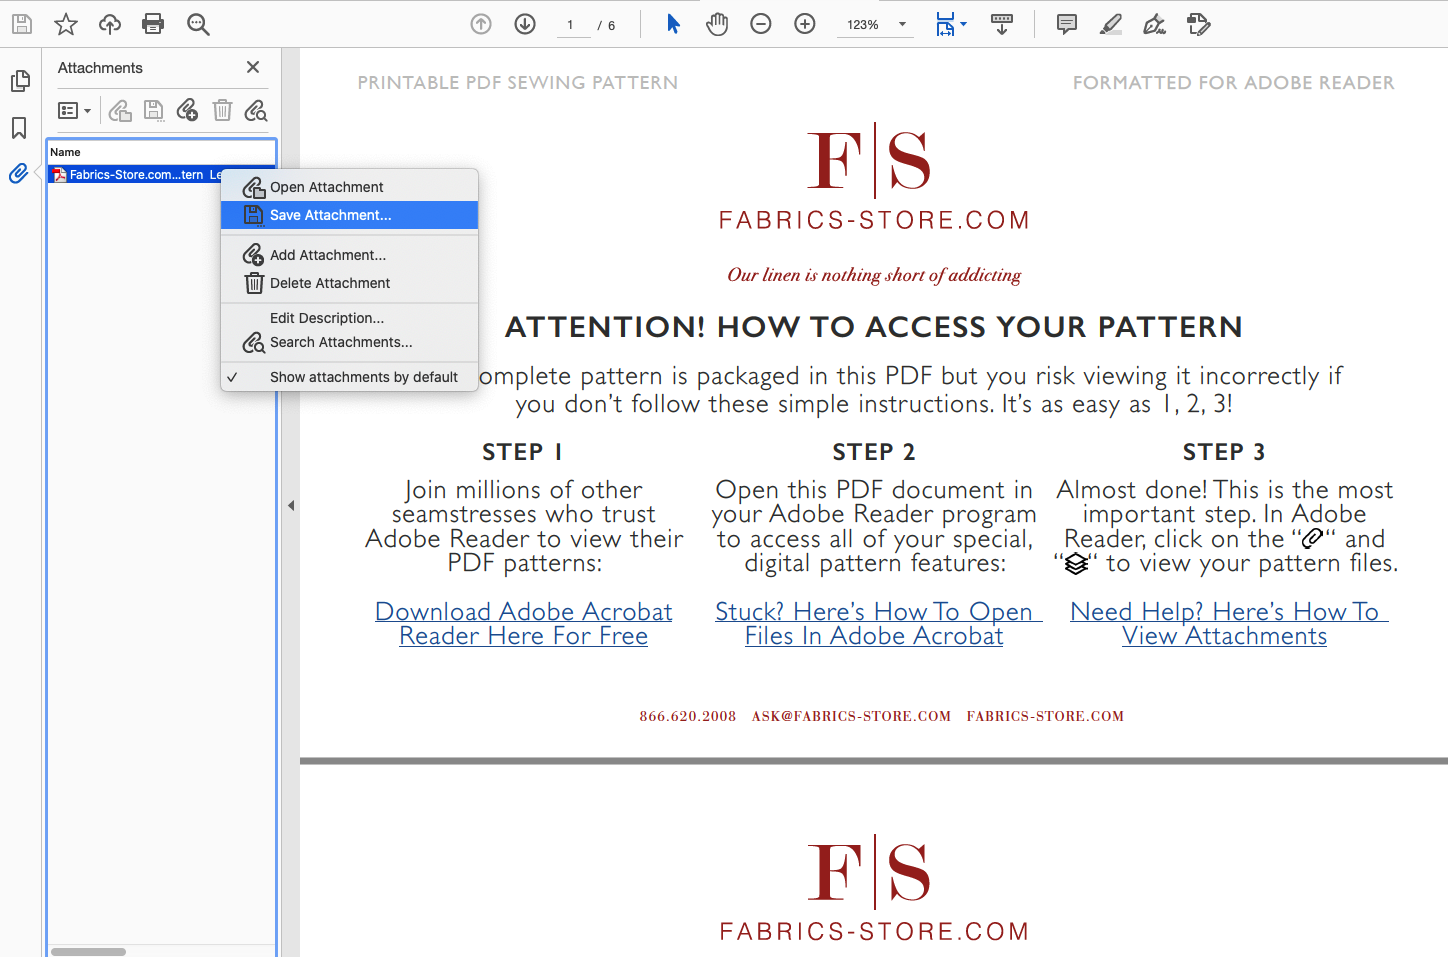Click the upload to cloud icon
1448x957 pixels.
(x=110, y=24)
